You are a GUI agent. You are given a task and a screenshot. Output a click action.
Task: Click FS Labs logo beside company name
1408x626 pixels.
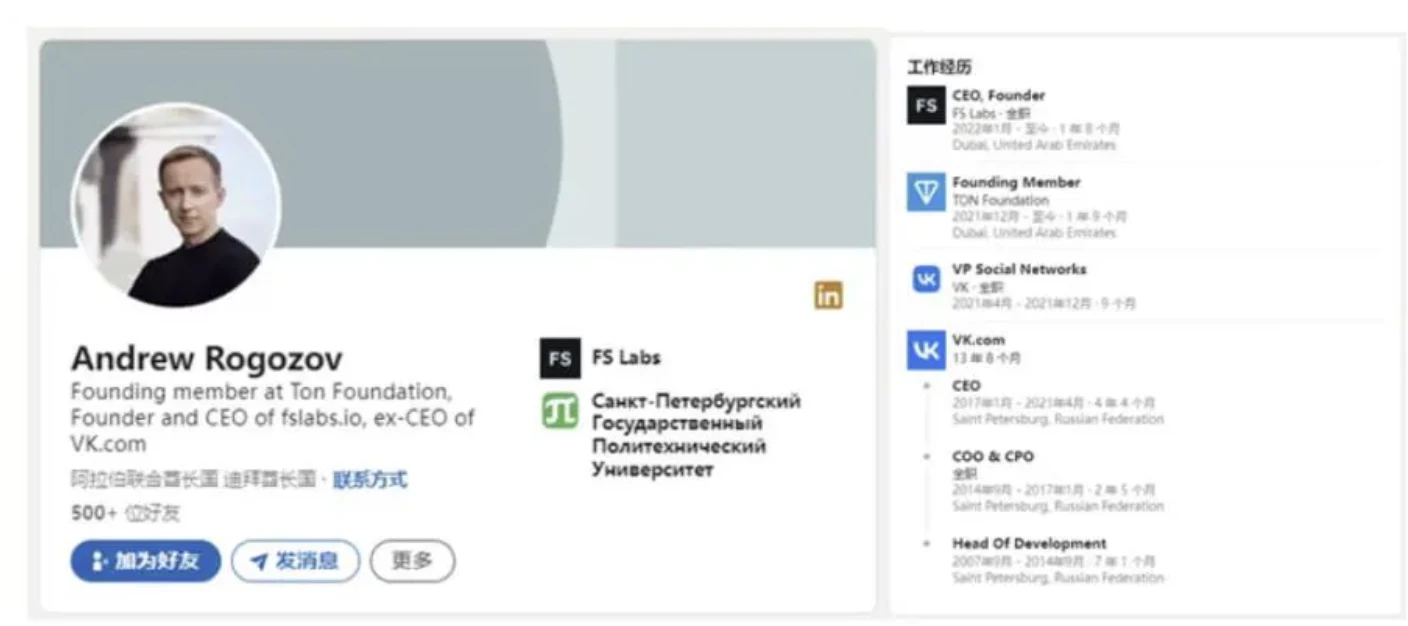[x=559, y=358]
